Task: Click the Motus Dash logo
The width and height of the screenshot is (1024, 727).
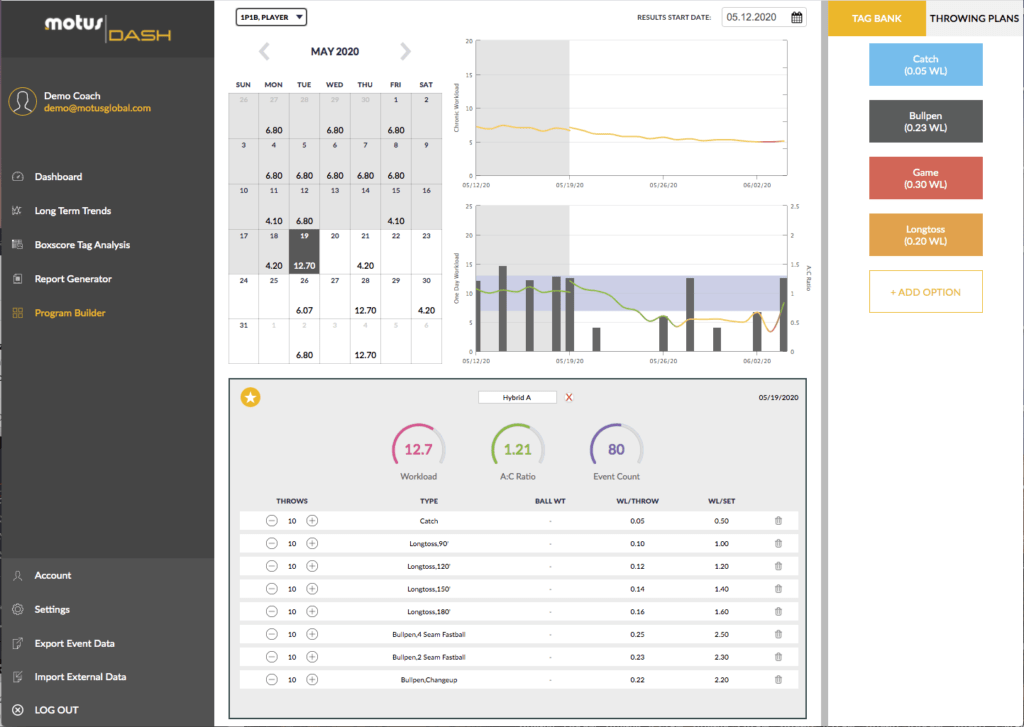Action: 108,29
